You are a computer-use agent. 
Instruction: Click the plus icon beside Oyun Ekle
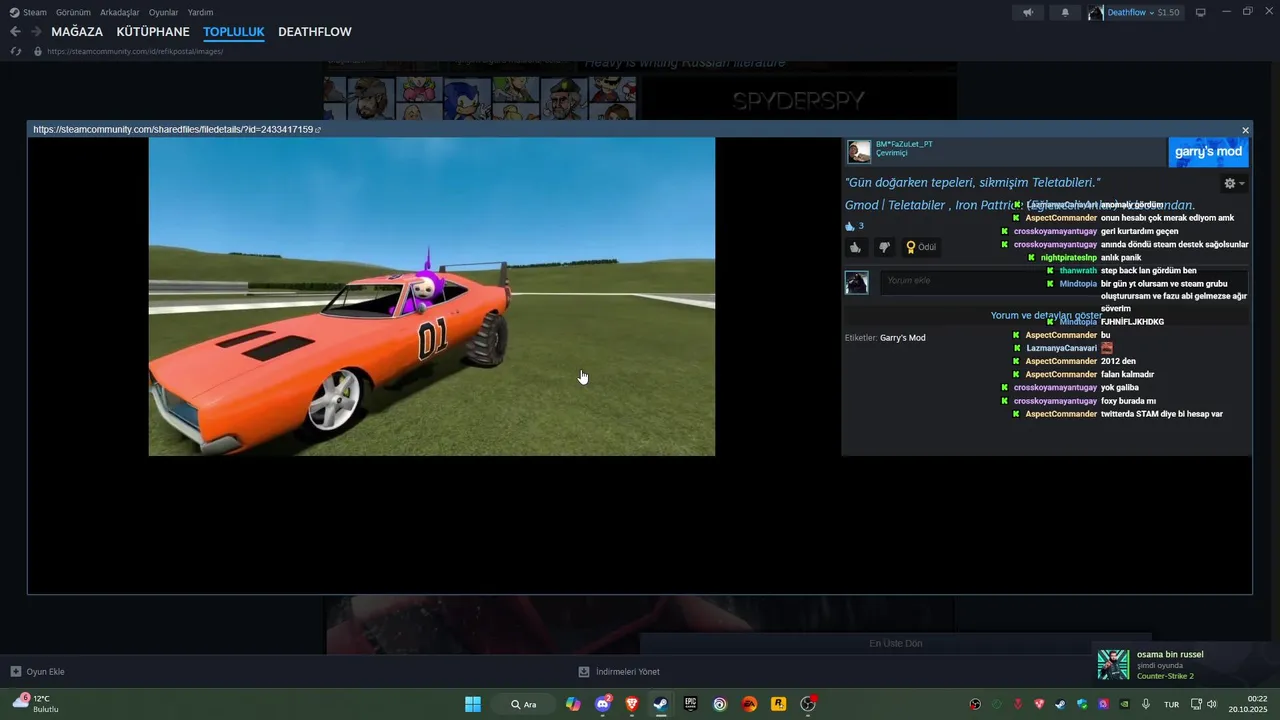pos(16,671)
